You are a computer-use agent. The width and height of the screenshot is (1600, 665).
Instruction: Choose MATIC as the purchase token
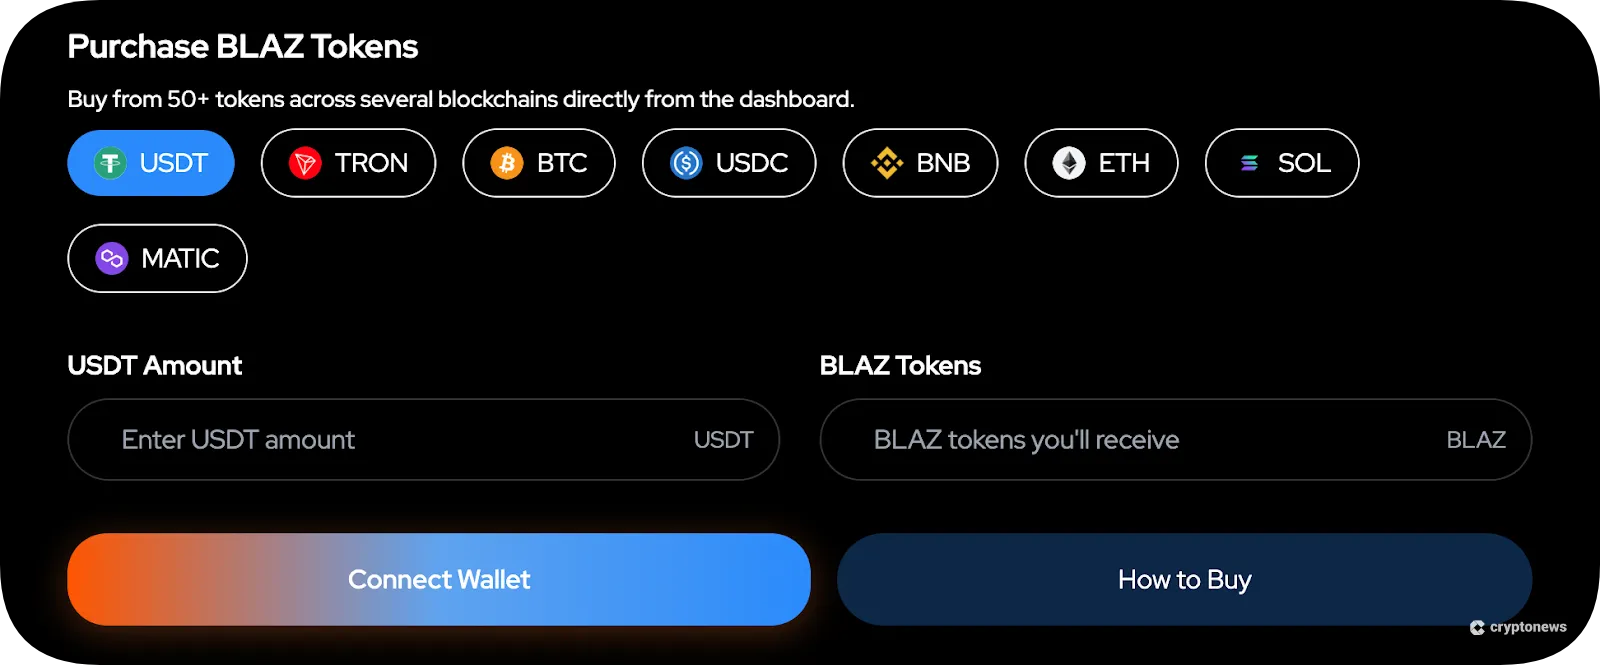tap(157, 258)
